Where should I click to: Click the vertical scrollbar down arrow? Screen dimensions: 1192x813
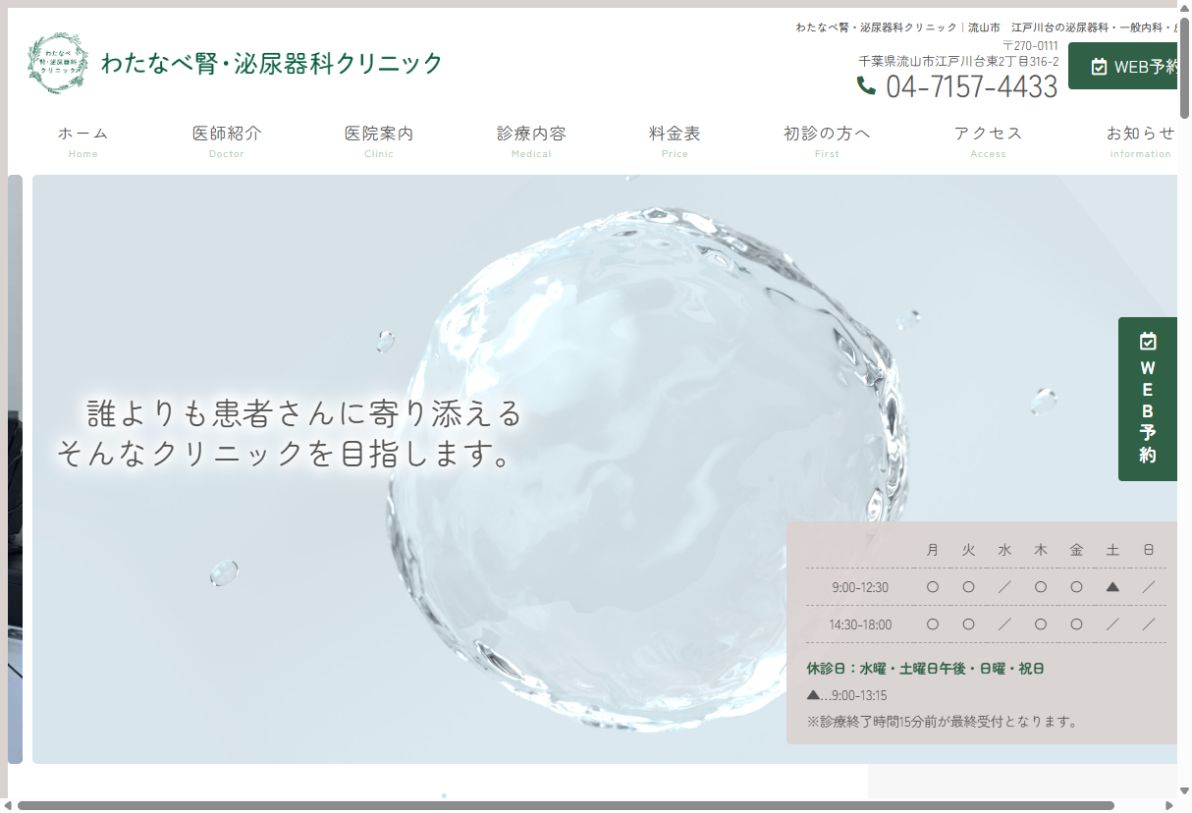point(1184,791)
